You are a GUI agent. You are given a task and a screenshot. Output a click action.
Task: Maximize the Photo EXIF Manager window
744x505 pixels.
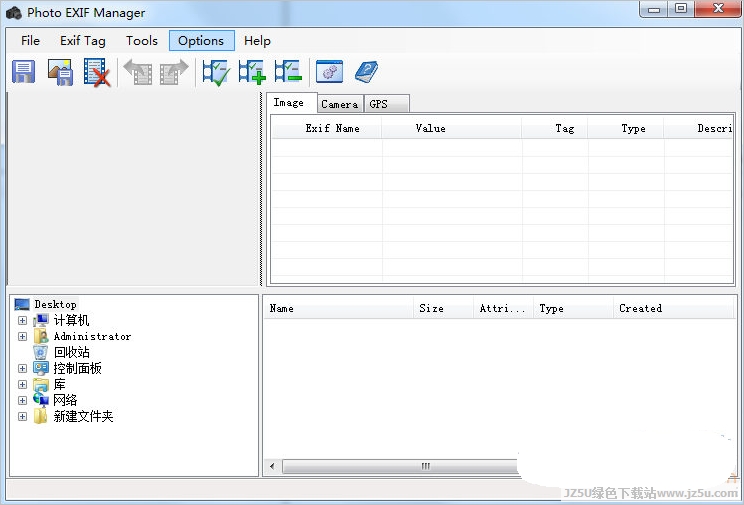[x=681, y=9]
